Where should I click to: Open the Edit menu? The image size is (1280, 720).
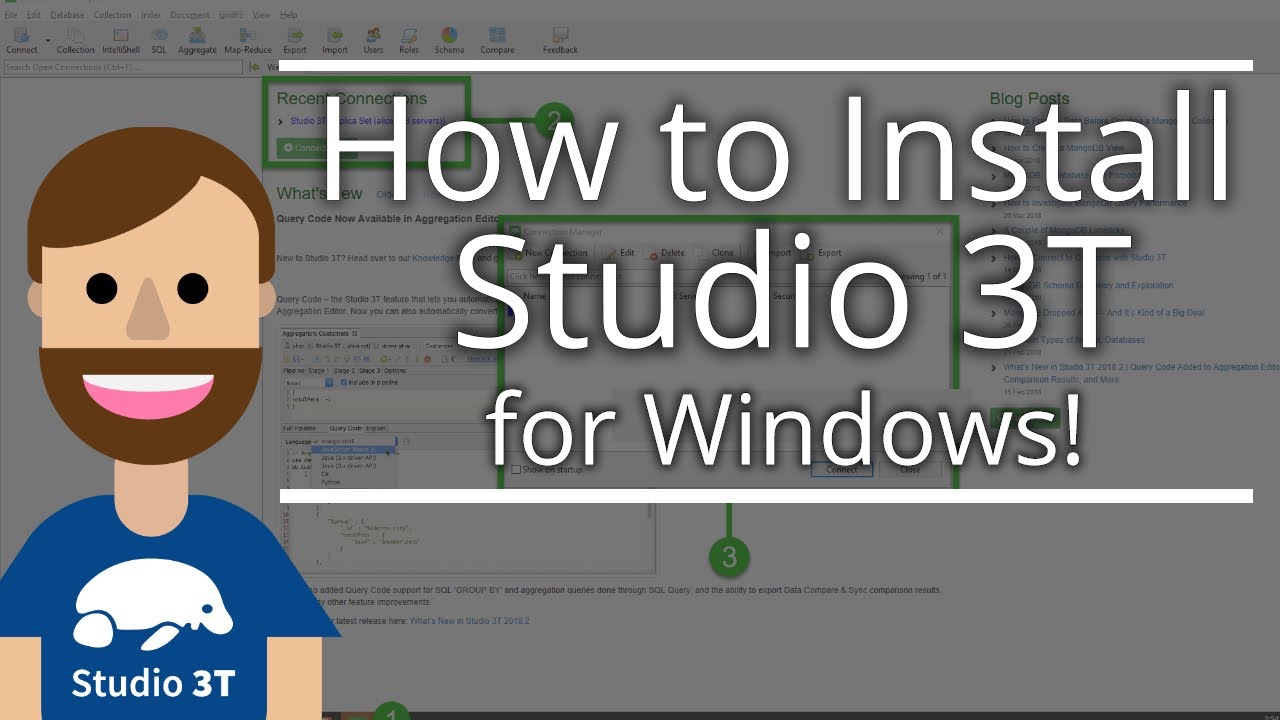(x=34, y=15)
